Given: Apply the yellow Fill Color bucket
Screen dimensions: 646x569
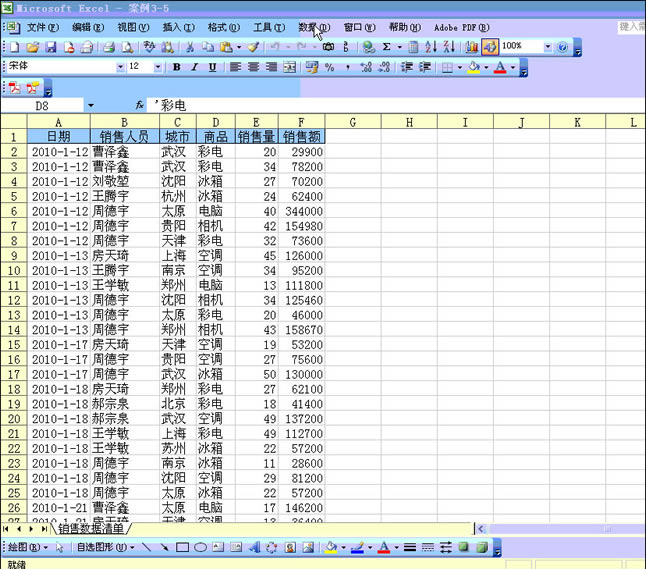Looking at the screenshot, I should (474, 67).
